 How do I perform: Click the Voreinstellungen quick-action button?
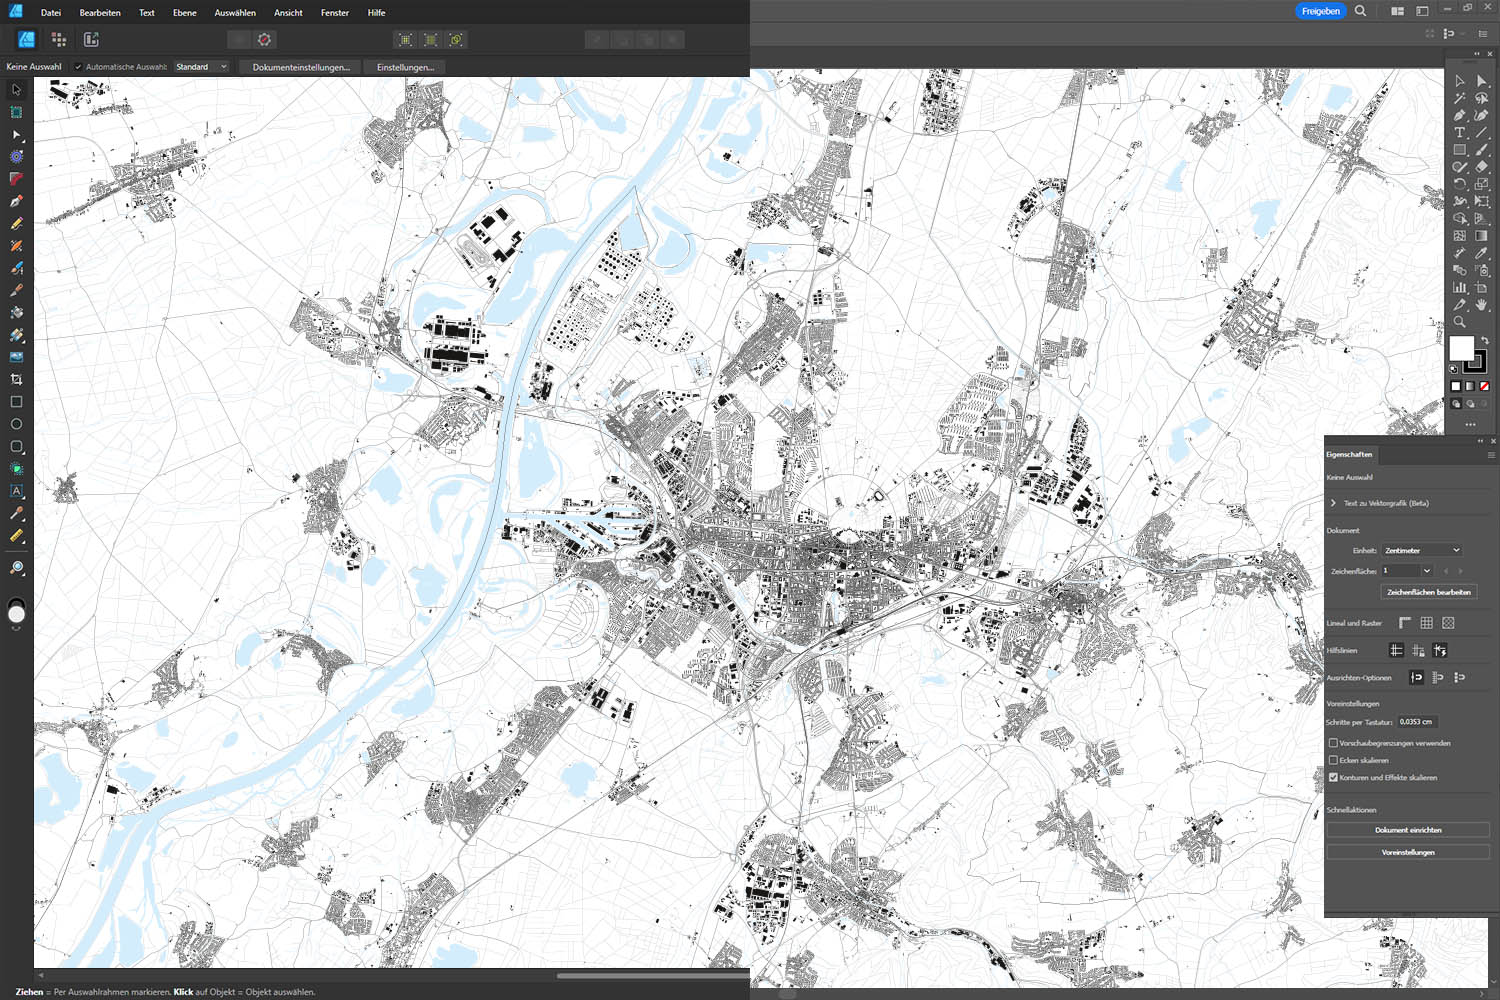(1408, 852)
